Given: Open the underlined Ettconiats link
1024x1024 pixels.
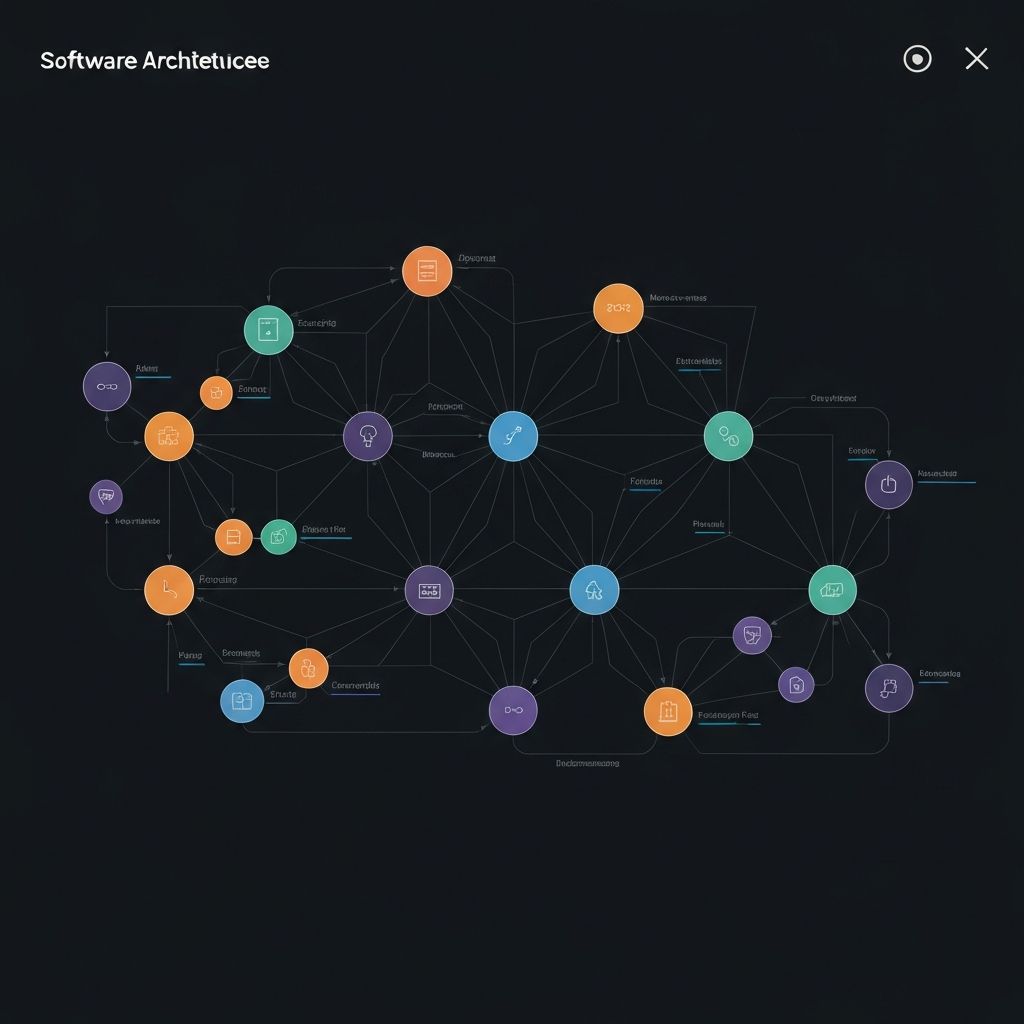Looking at the screenshot, I should (697, 363).
